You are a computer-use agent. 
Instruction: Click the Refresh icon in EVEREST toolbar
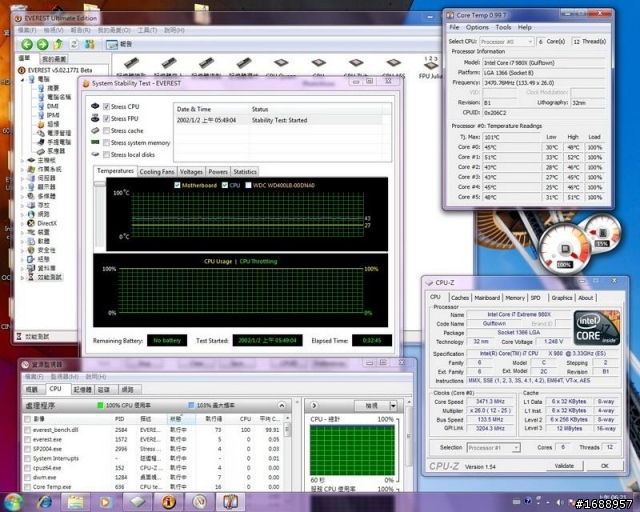tap(74, 44)
